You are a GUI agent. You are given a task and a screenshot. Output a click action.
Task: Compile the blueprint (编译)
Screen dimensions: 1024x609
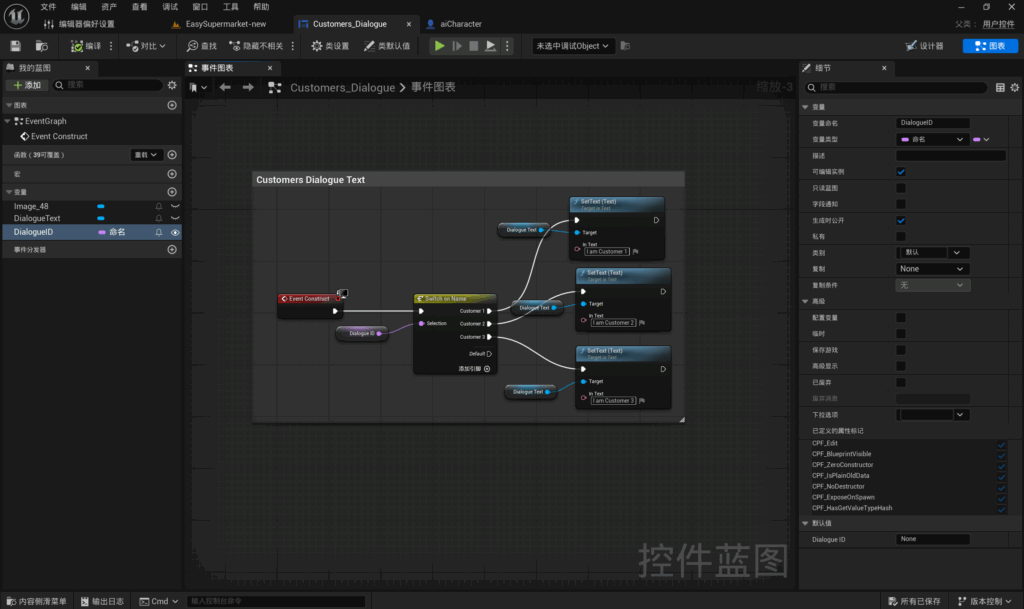[86, 46]
